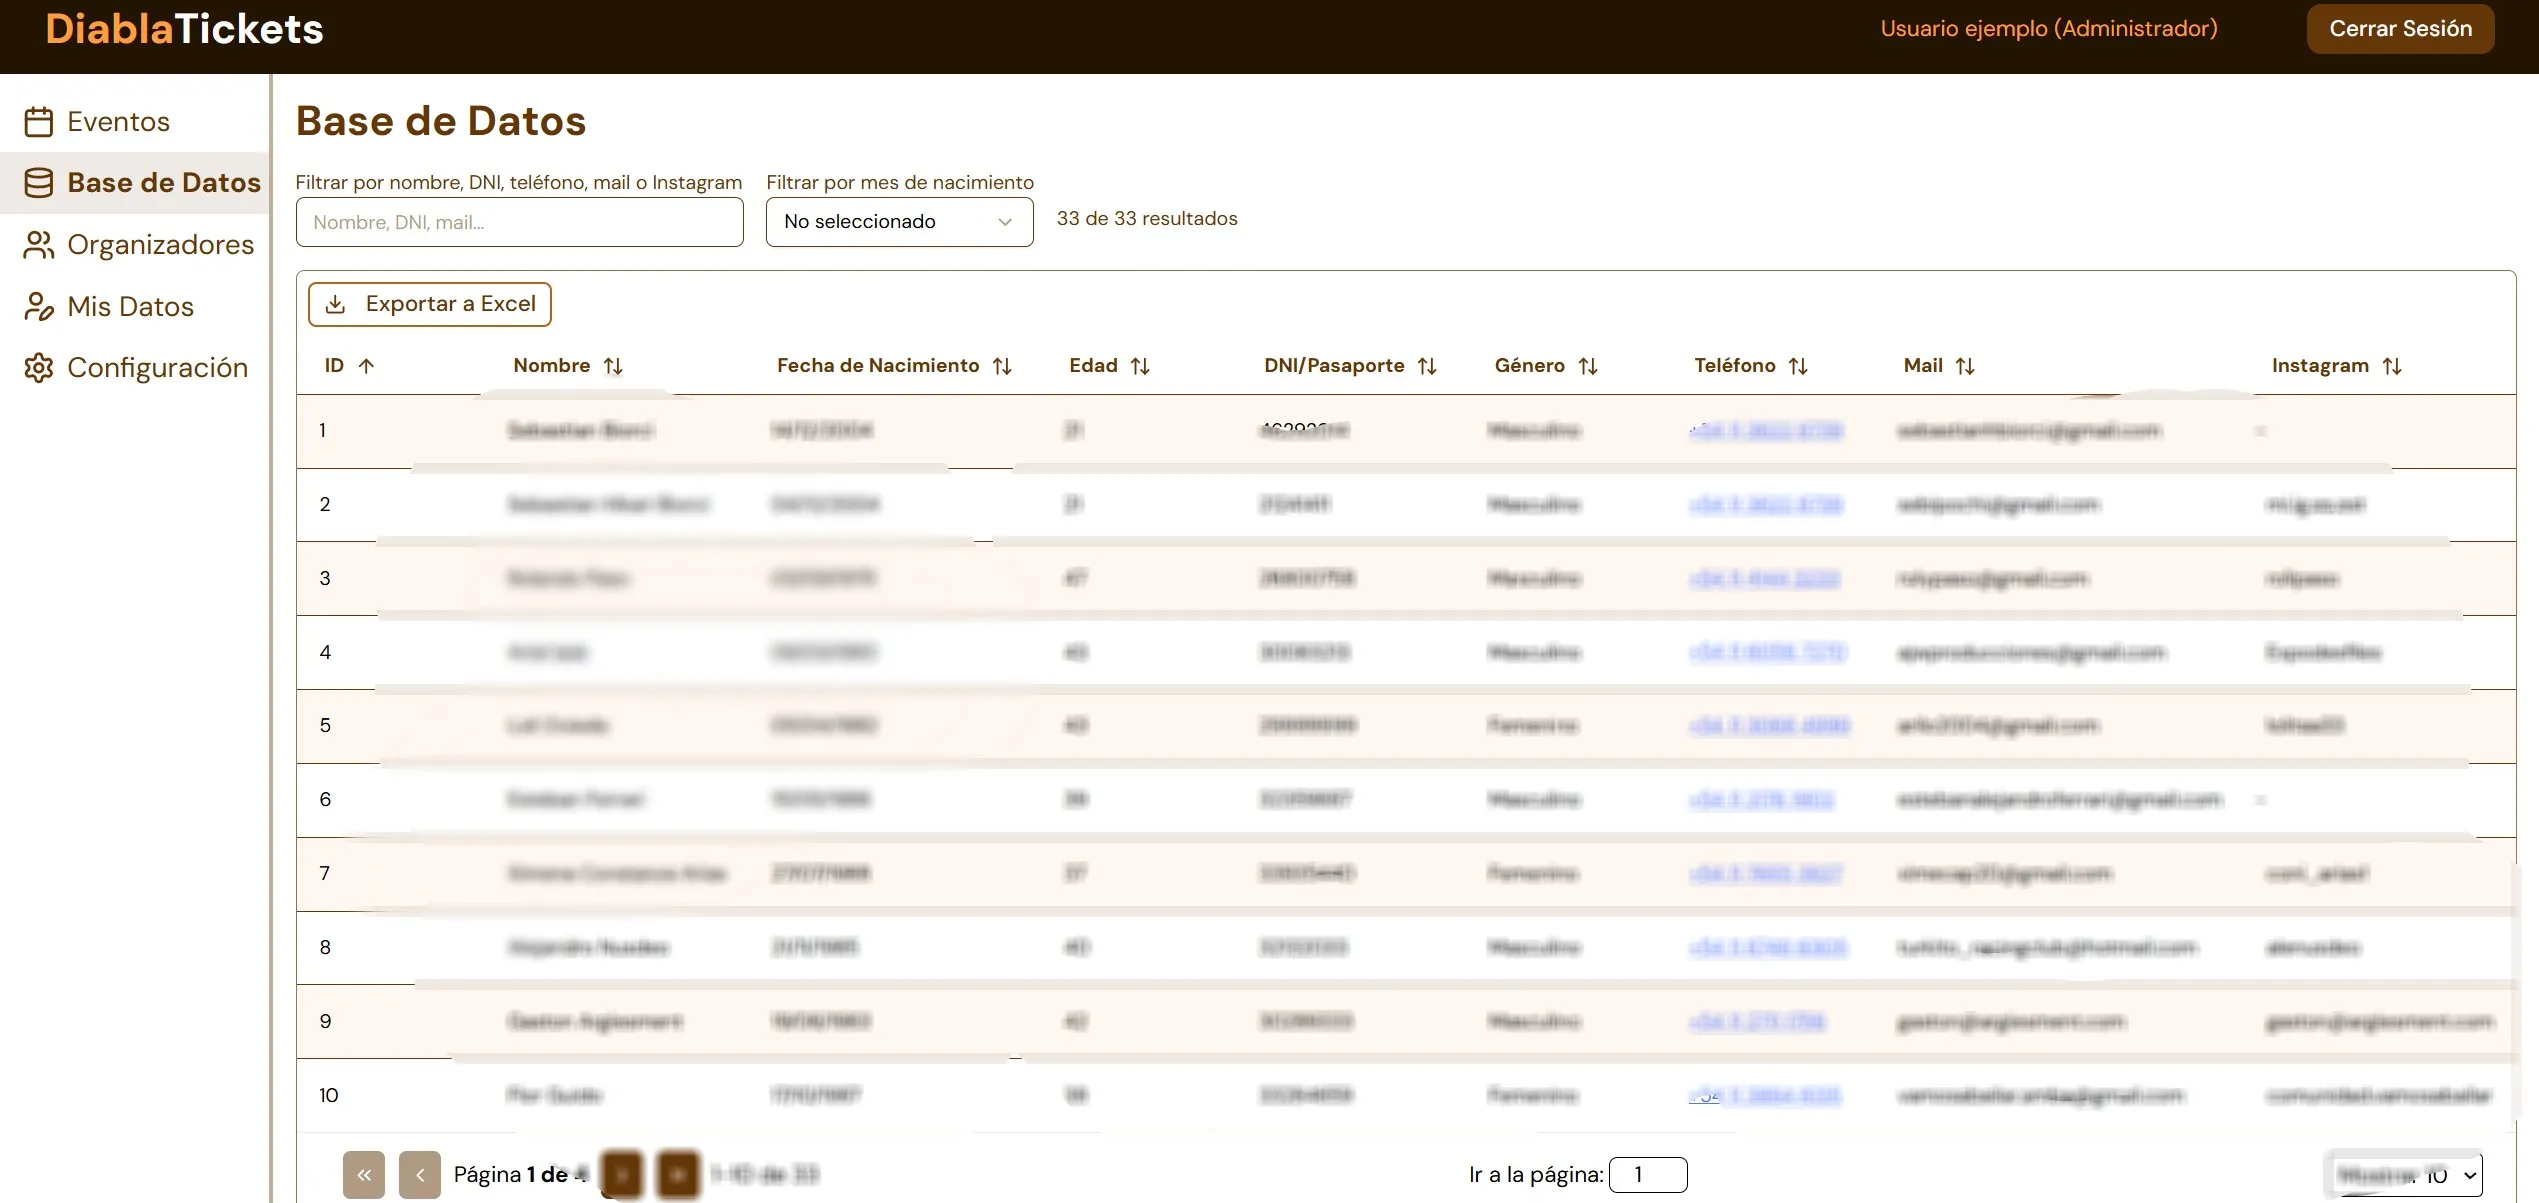Open the Organizadores section
The width and height of the screenshot is (2539, 1203).
click(x=160, y=244)
